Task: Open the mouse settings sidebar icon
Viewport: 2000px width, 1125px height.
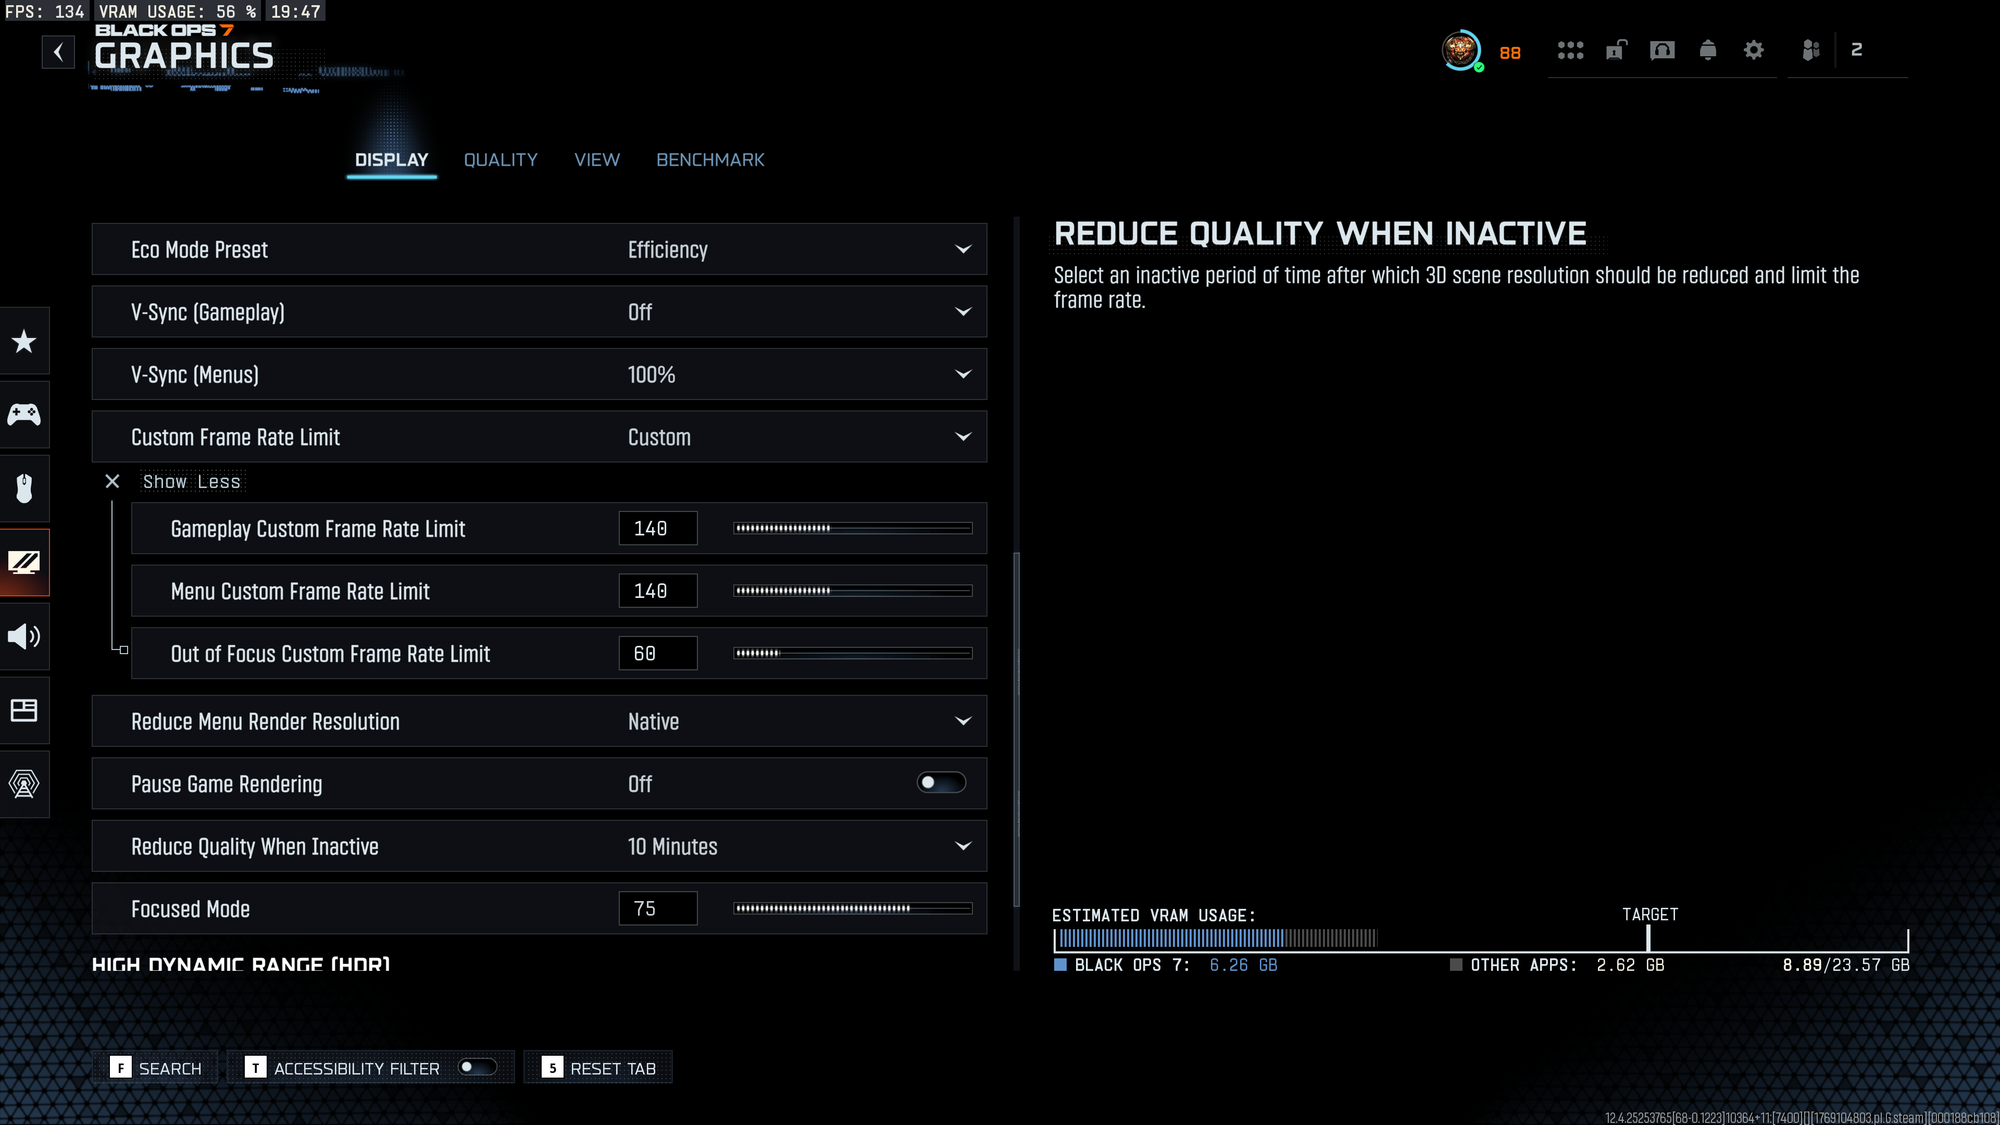Action: tap(24, 489)
